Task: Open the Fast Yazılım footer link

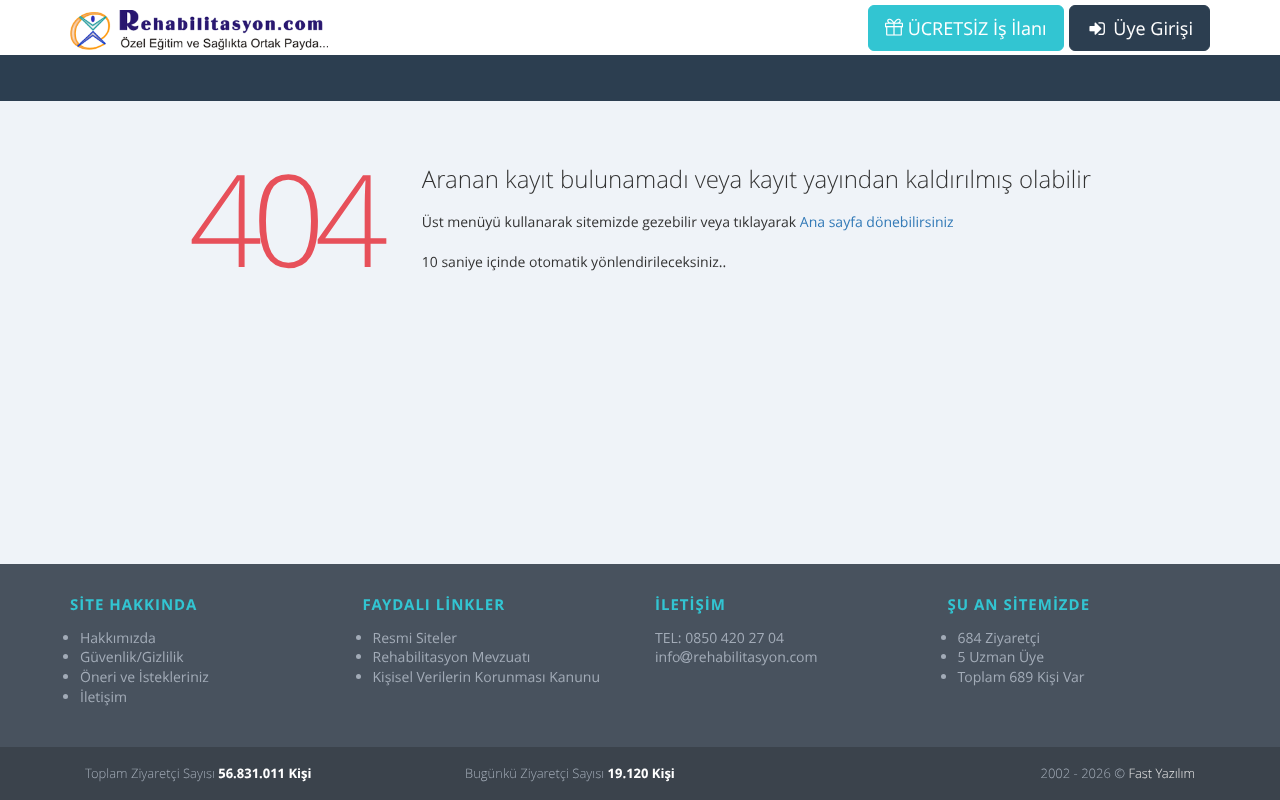Action: pos(1161,773)
